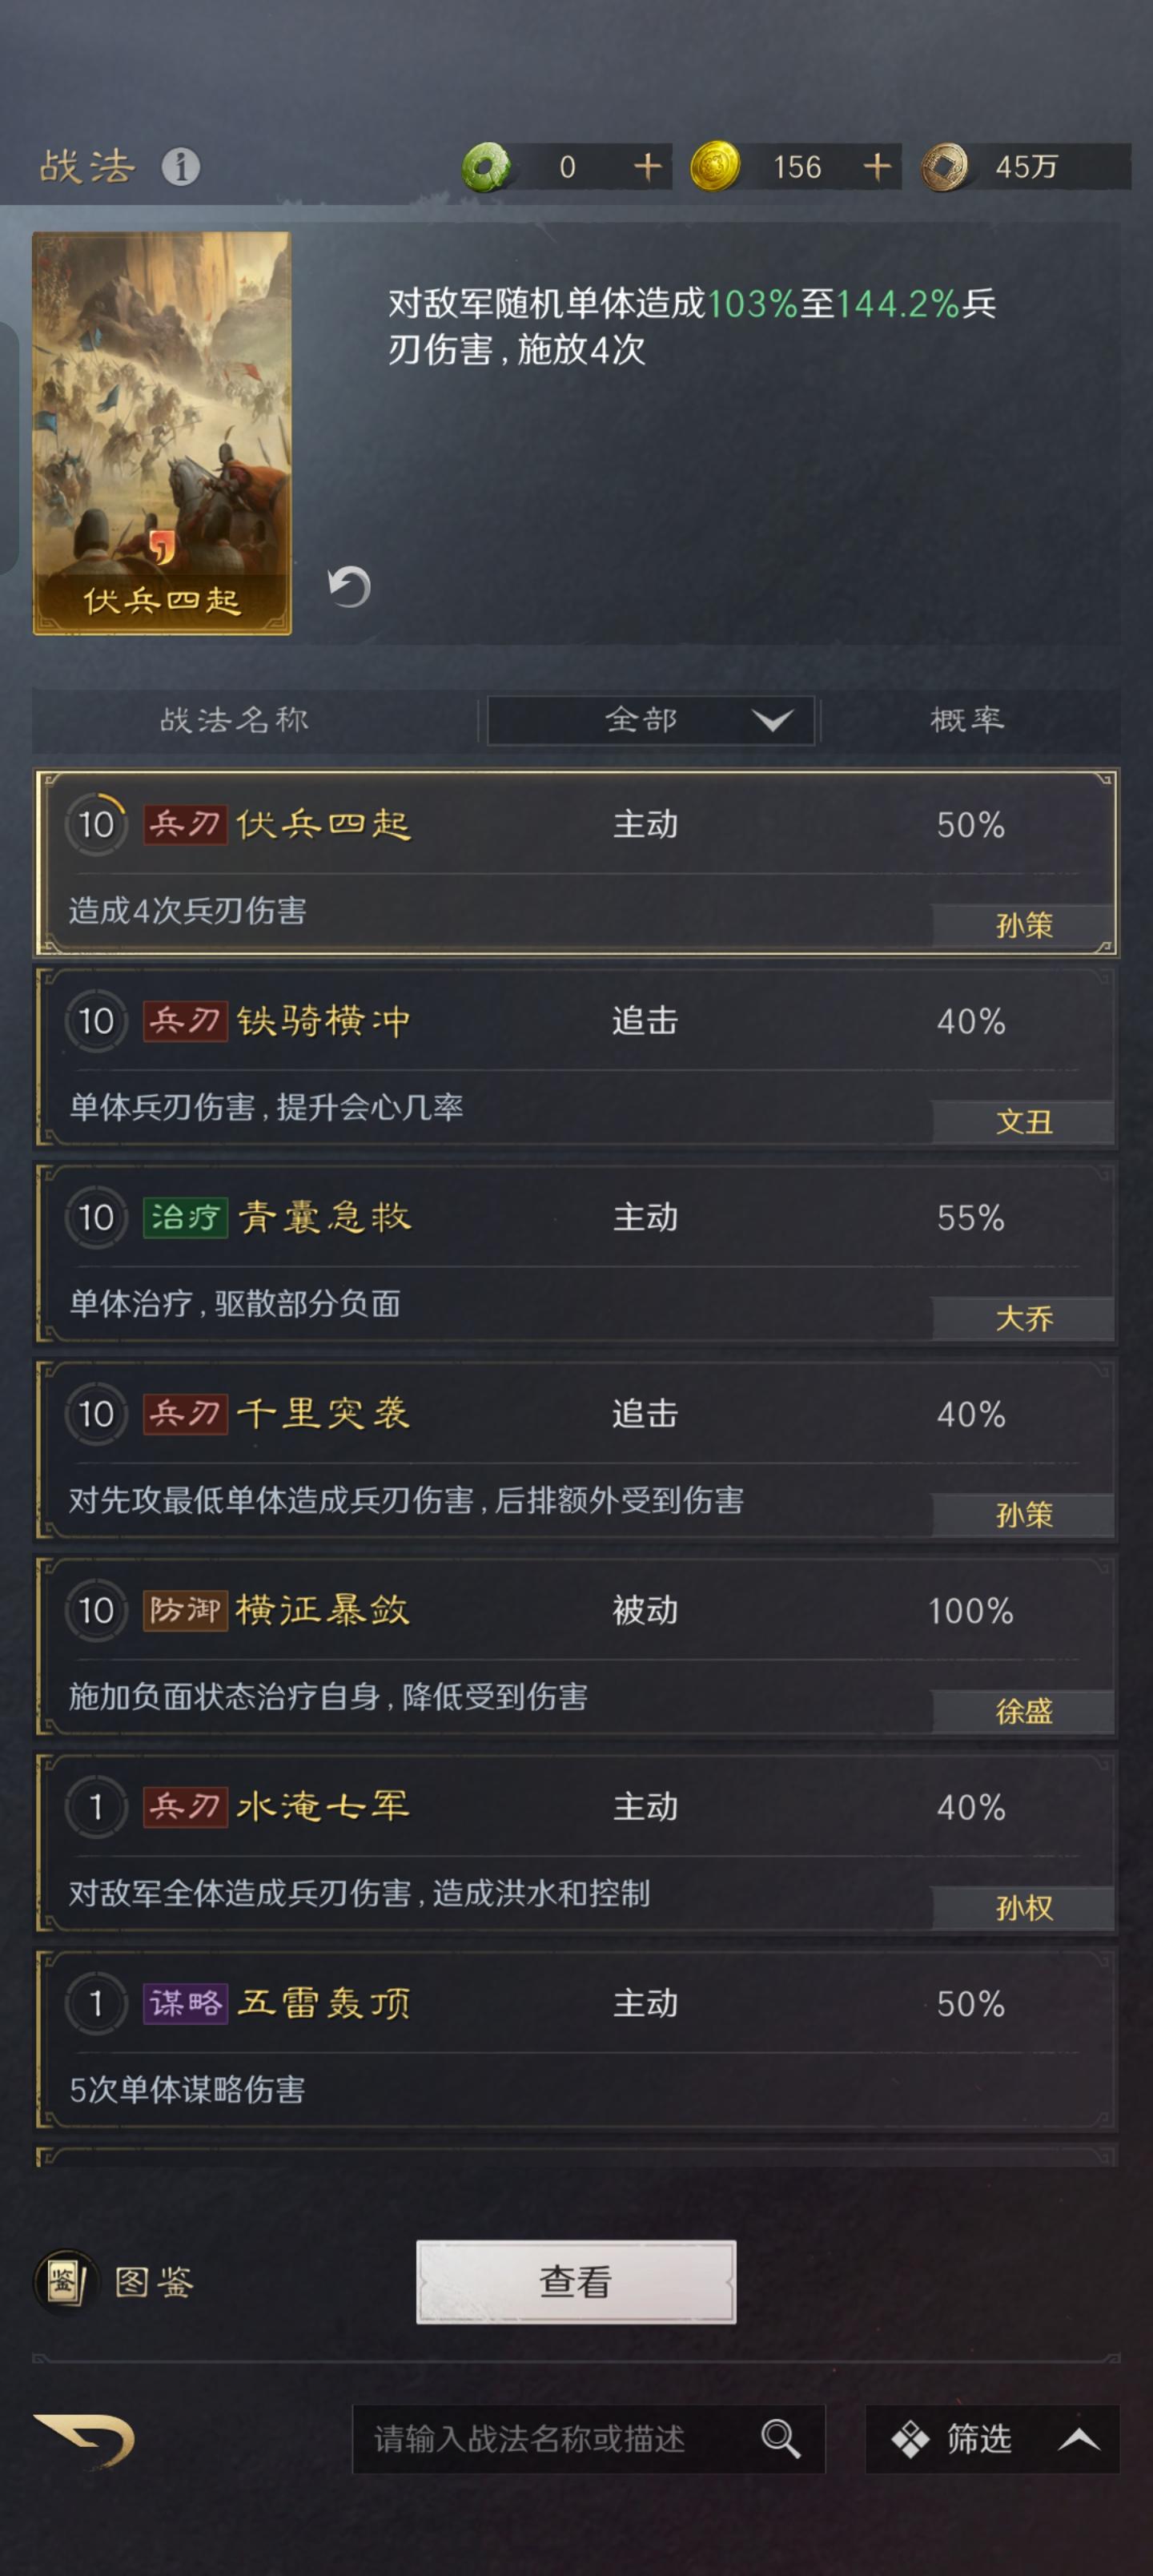Image resolution: width=1153 pixels, height=2576 pixels.
Task: Open 孙策 tag on 伏兵四起 entry
Action: pos(1021,926)
